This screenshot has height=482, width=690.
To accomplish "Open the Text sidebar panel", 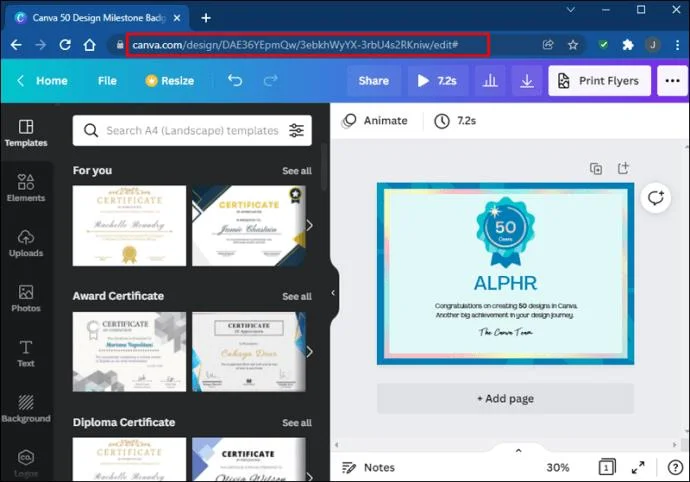I will (x=26, y=353).
